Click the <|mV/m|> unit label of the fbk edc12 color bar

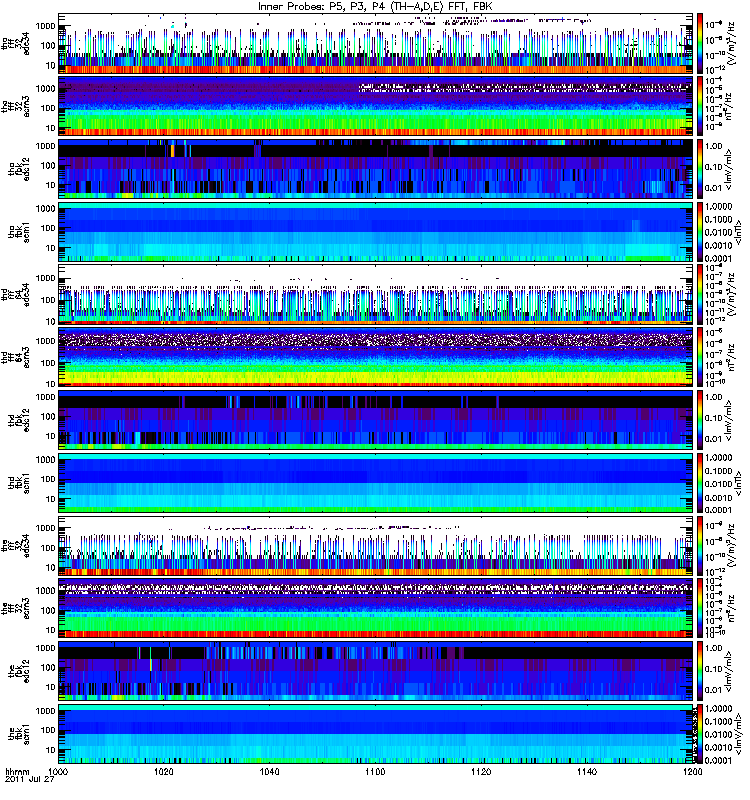(729, 671)
